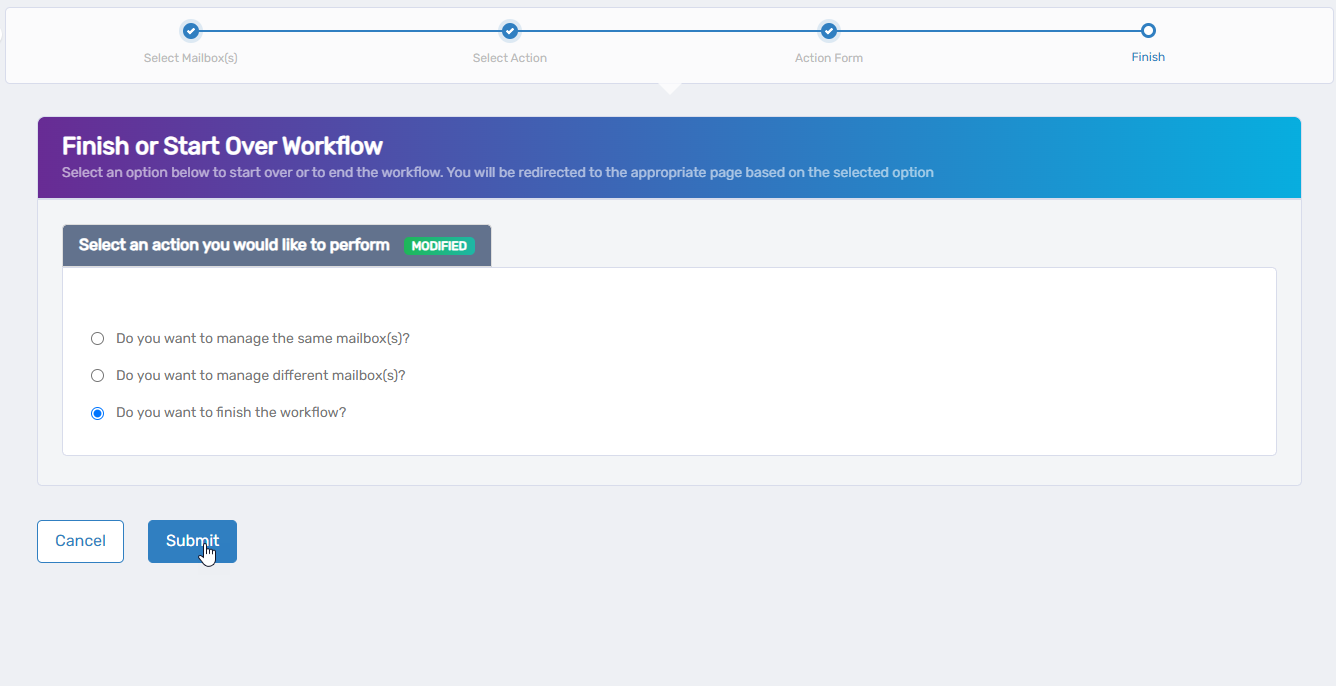Select the 'finish the workflow' radio button

coord(97,413)
